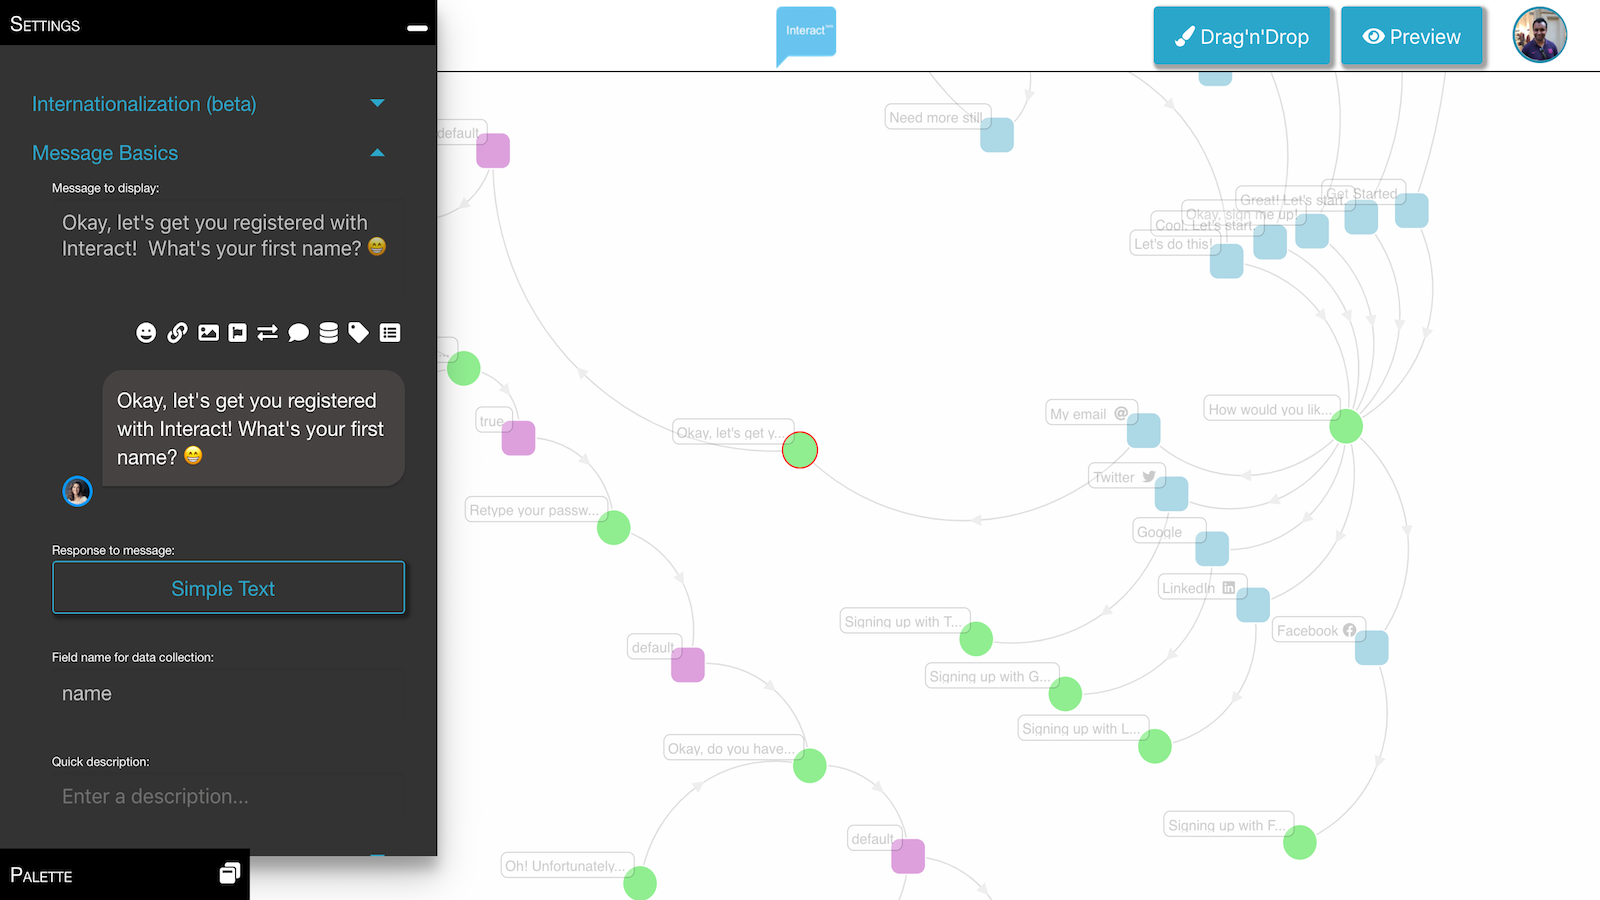Select the 'Cool. Let's start' blue node

[x=1270, y=242]
